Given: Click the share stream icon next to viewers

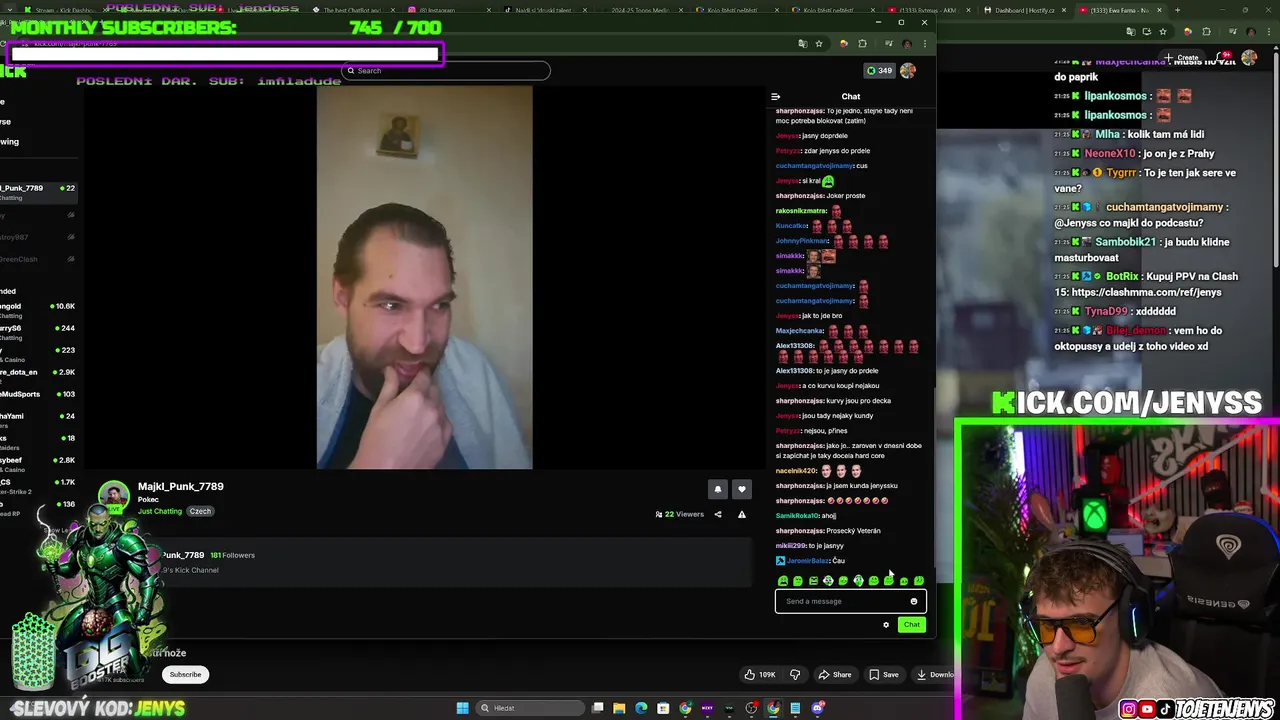Looking at the screenshot, I should click(x=717, y=514).
